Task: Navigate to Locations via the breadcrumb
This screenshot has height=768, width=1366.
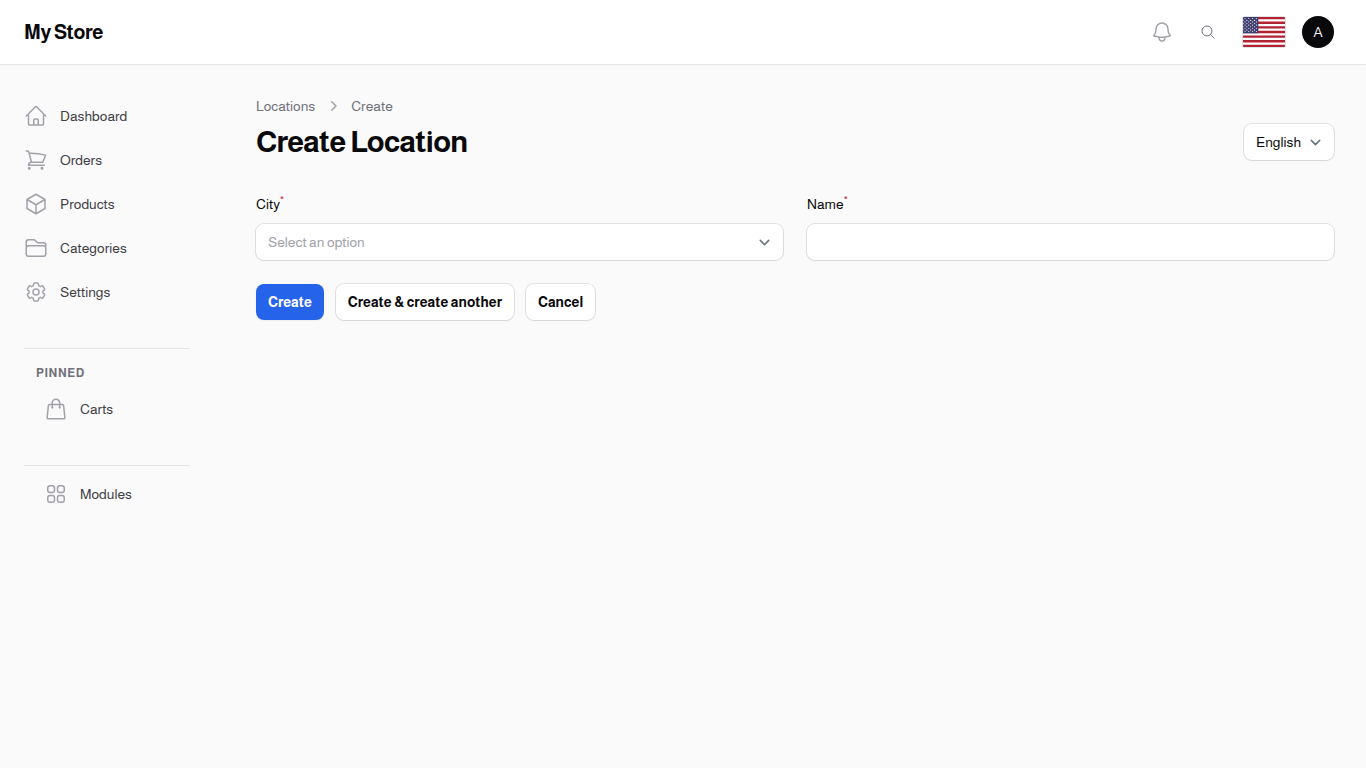Action: coord(285,106)
